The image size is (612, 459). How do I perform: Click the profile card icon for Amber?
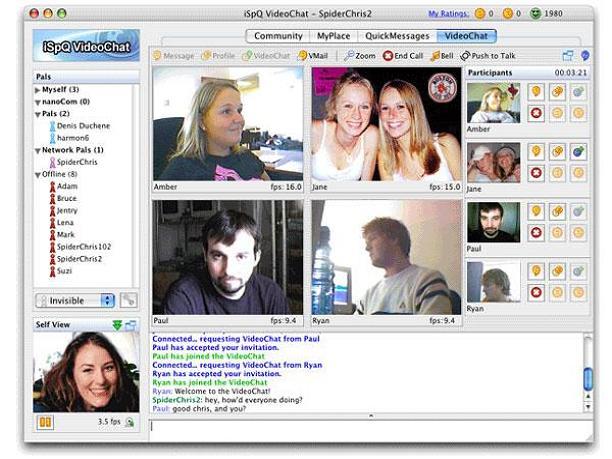tap(557, 92)
